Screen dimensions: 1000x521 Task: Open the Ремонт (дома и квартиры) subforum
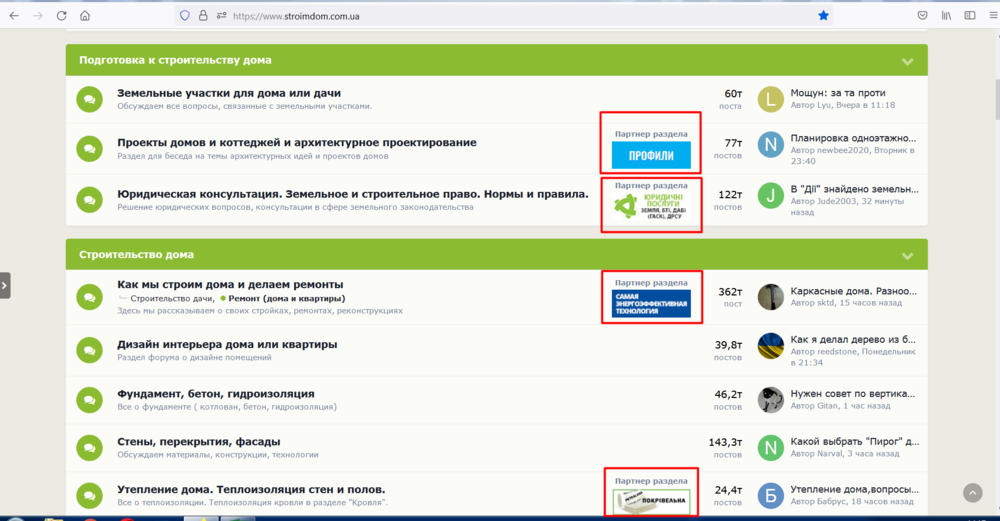tap(287, 298)
